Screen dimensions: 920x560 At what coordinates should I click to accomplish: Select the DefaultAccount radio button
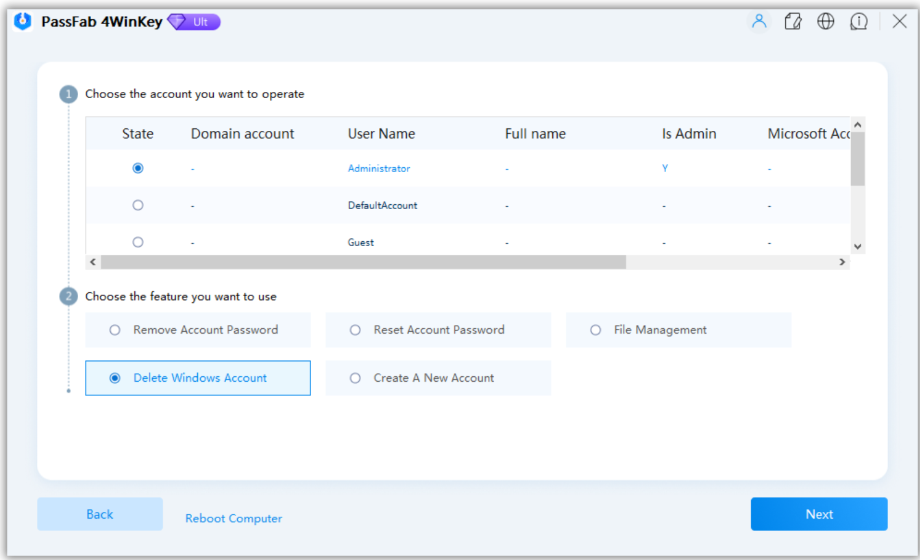tap(138, 205)
